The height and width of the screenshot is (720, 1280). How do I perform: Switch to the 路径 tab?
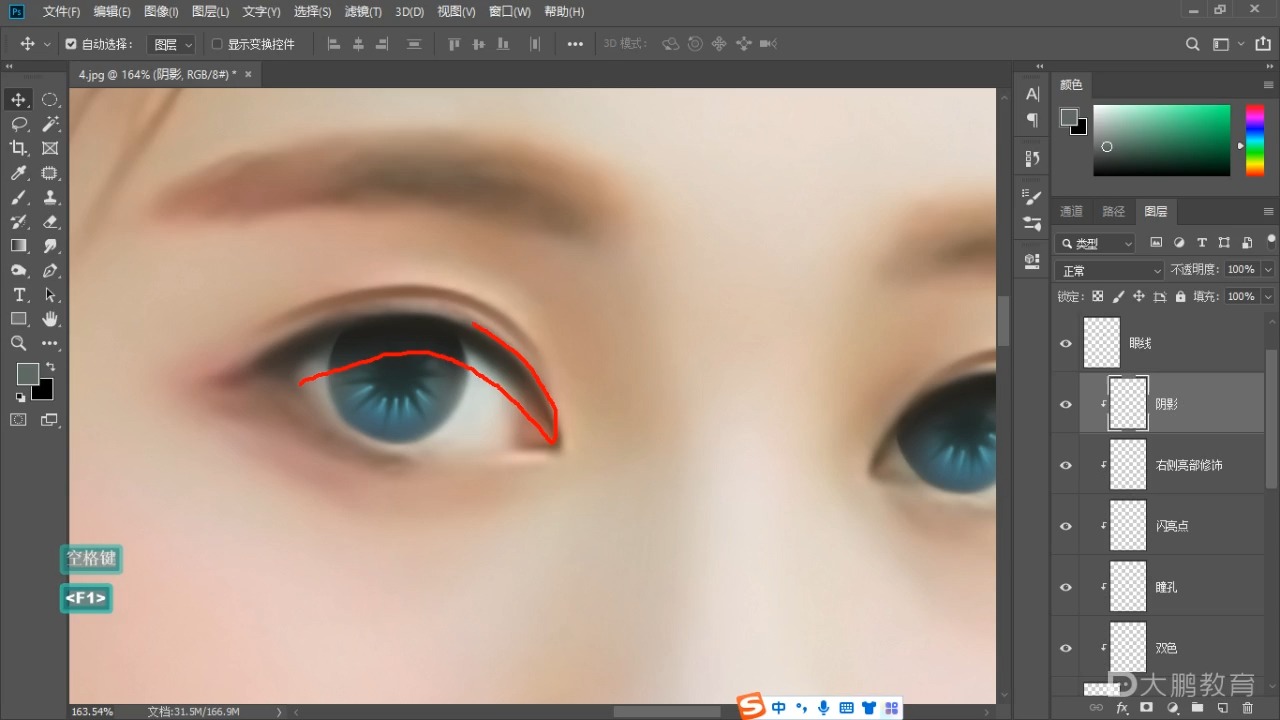1113,212
